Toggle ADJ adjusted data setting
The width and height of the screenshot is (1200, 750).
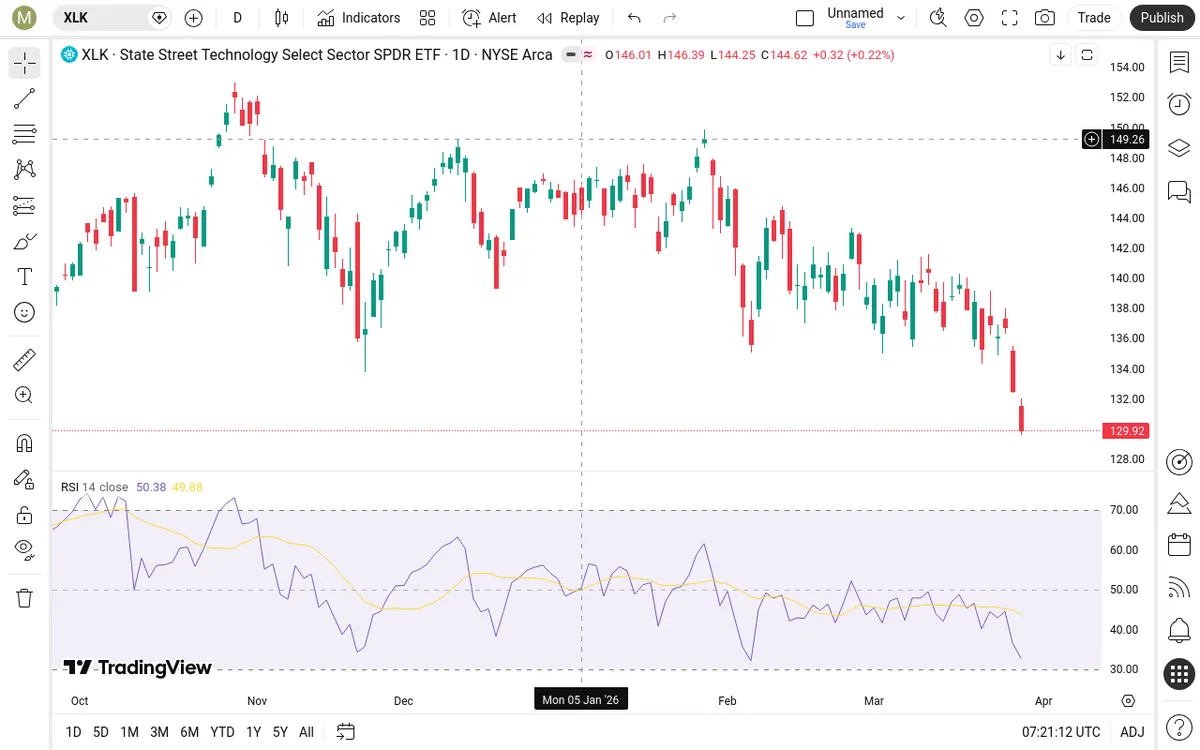click(1132, 732)
